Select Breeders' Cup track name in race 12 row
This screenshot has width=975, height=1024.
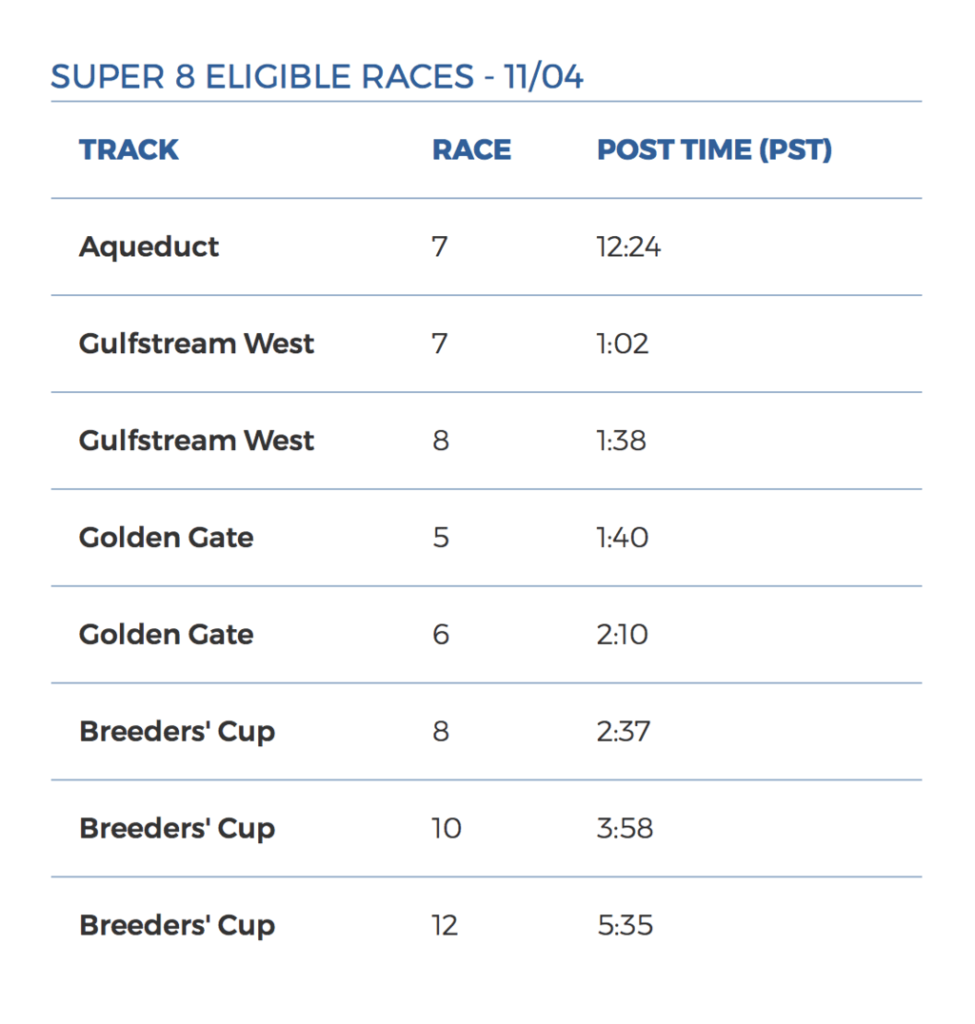177,925
